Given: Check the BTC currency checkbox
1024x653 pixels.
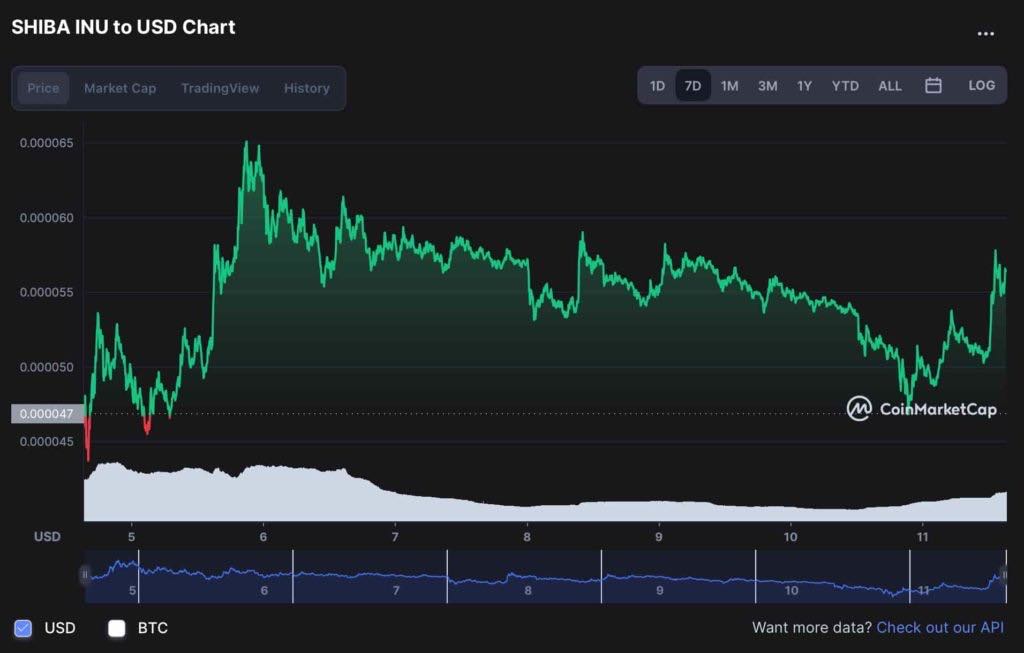Looking at the screenshot, I should (x=116, y=628).
